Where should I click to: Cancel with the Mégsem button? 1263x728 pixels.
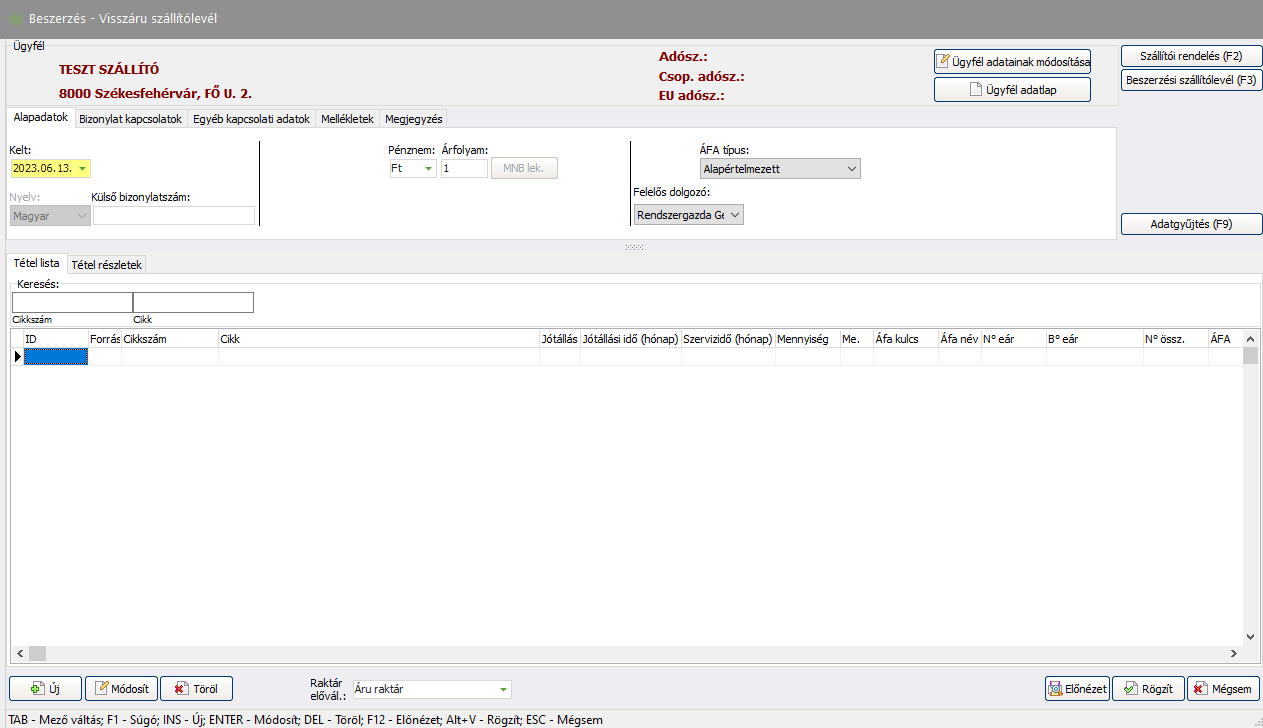(x=1223, y=689)
